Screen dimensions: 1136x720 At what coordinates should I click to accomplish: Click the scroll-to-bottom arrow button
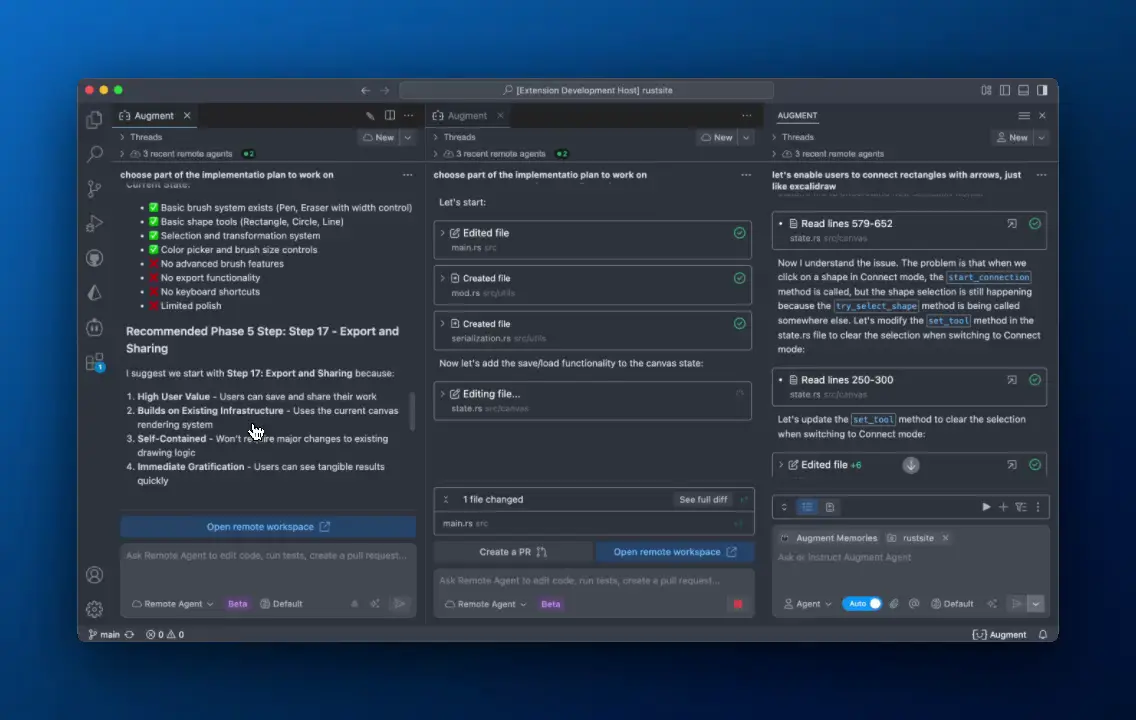click(911, 465)
